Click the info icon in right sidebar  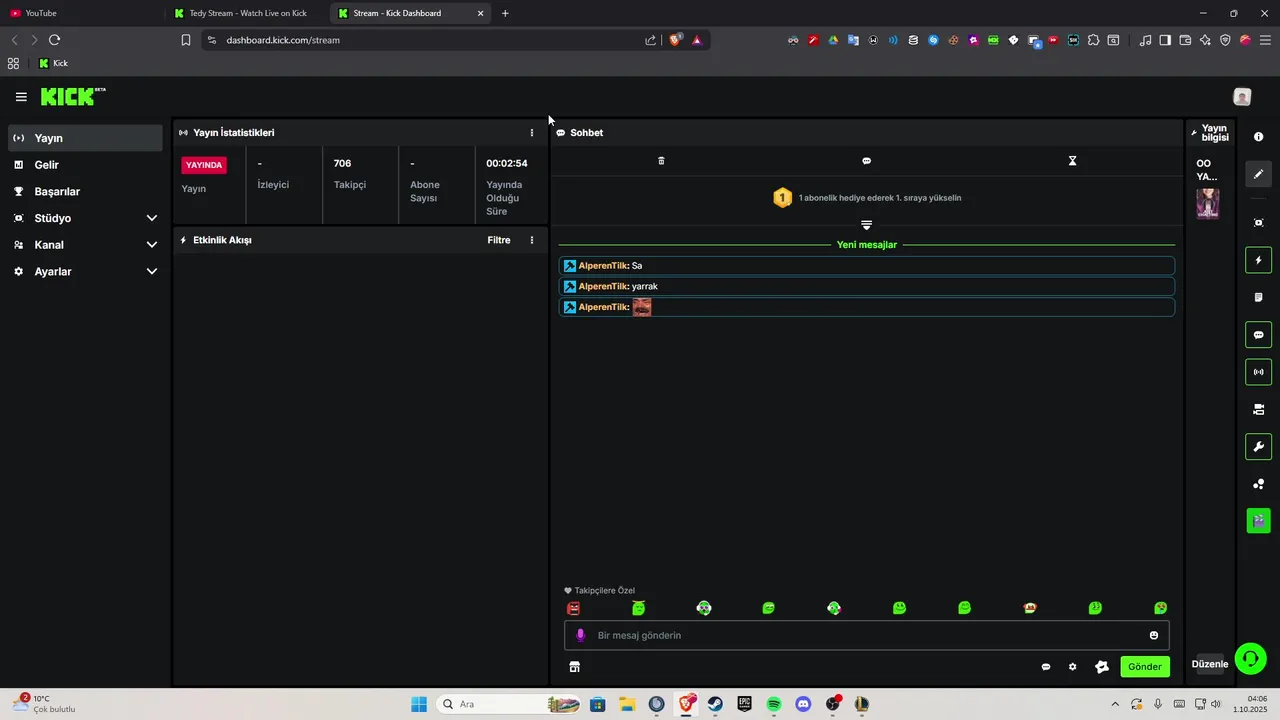click(1258, 137)
